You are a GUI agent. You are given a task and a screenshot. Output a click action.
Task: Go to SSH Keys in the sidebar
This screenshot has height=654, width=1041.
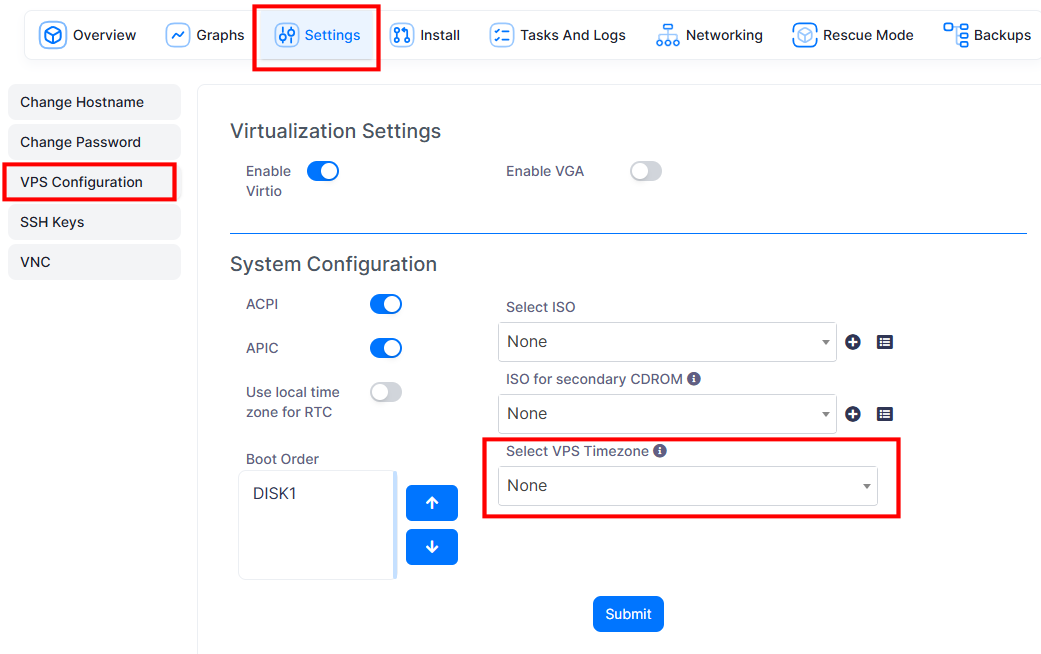pos(94,222)
